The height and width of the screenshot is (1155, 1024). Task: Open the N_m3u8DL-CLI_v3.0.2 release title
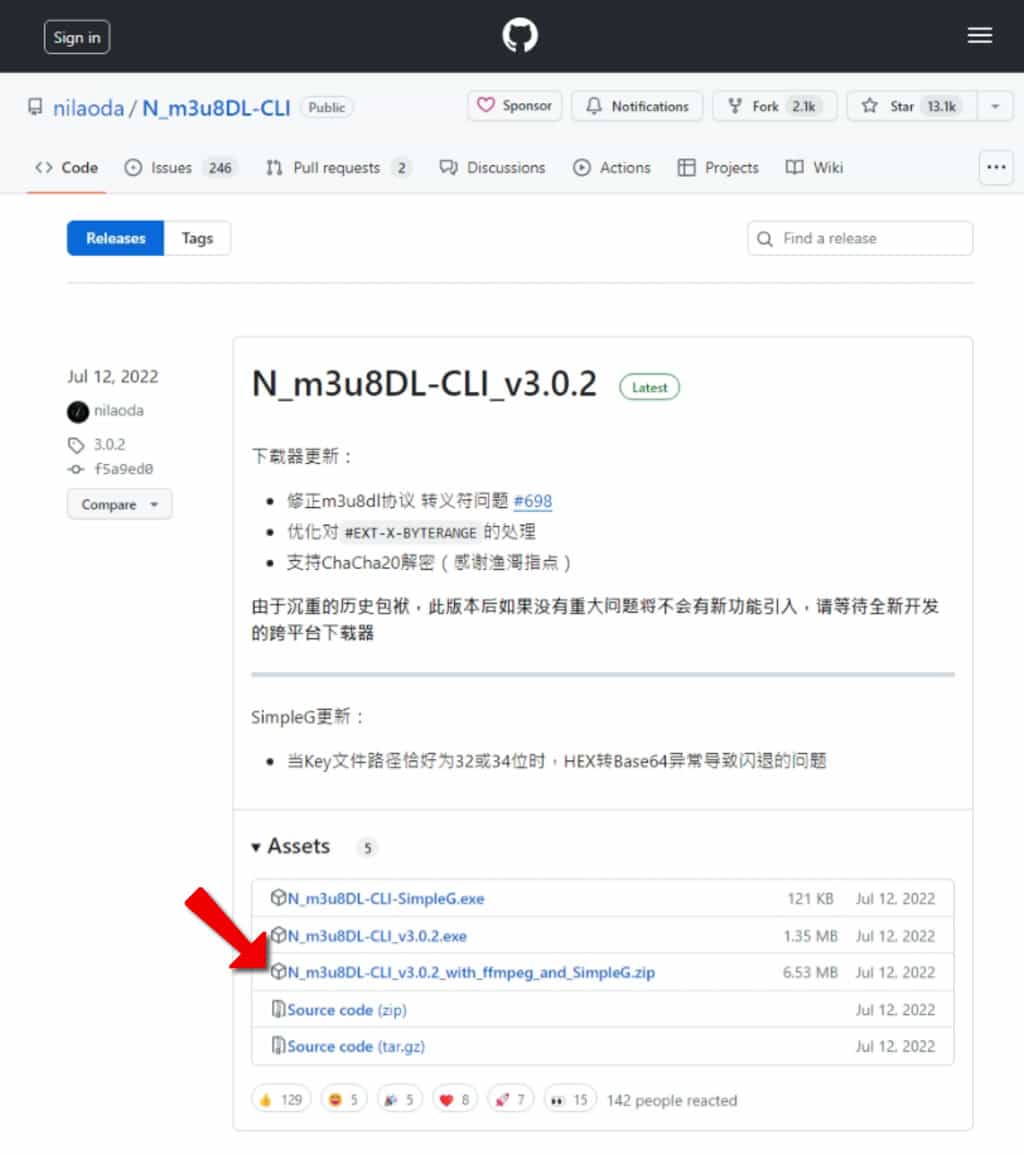424,385
